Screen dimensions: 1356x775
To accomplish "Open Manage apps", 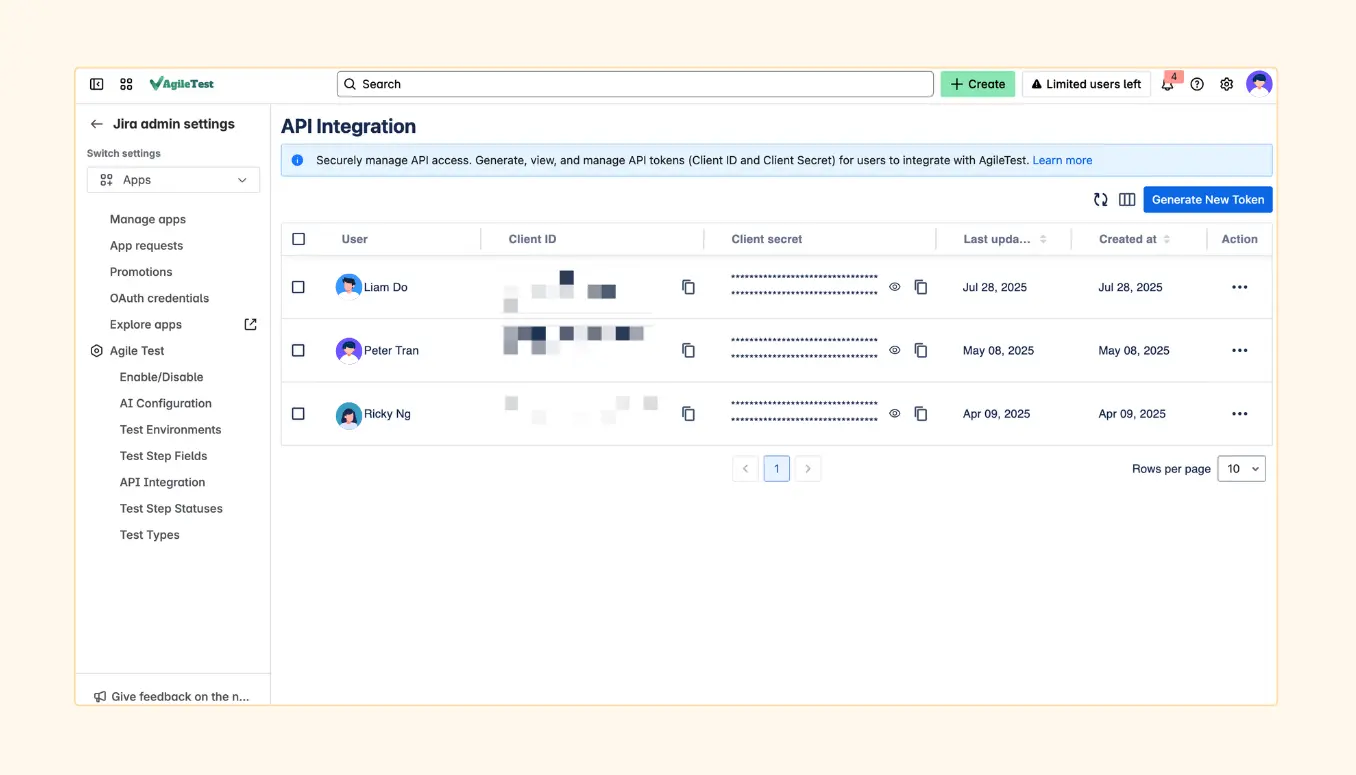I will [148, 219].
